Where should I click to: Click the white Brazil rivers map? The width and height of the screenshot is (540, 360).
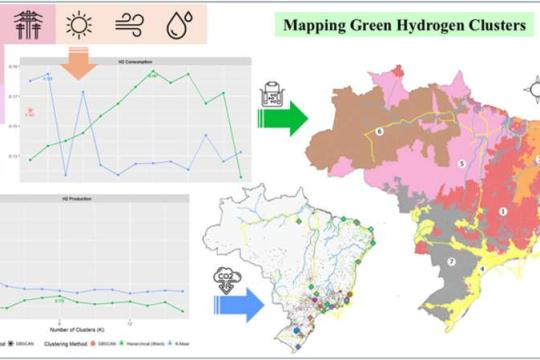(x=289, y=269)
